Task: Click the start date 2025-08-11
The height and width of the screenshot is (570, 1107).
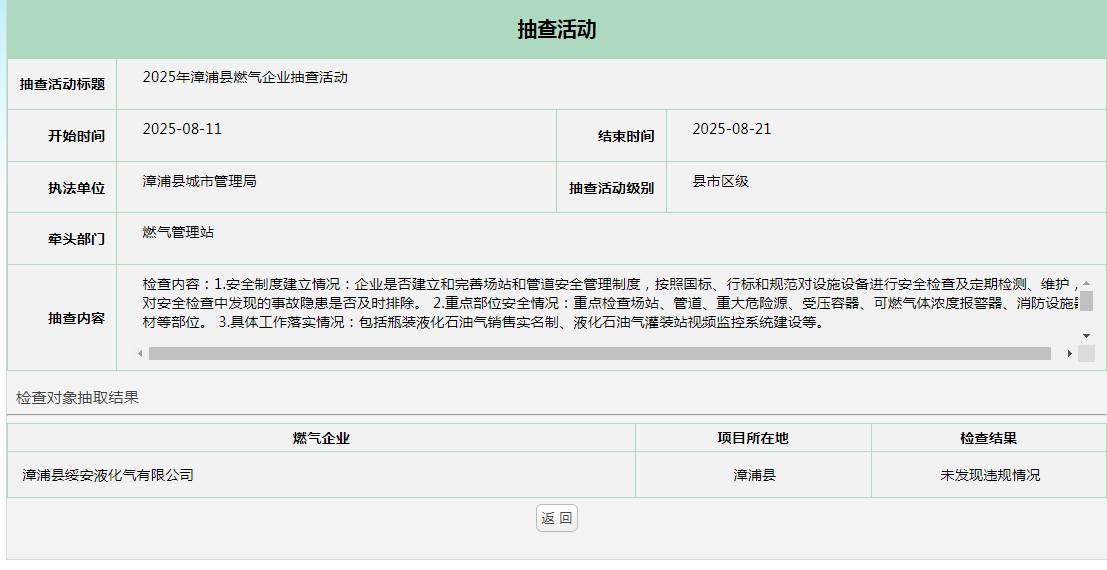Action: [x=182, y=129]
